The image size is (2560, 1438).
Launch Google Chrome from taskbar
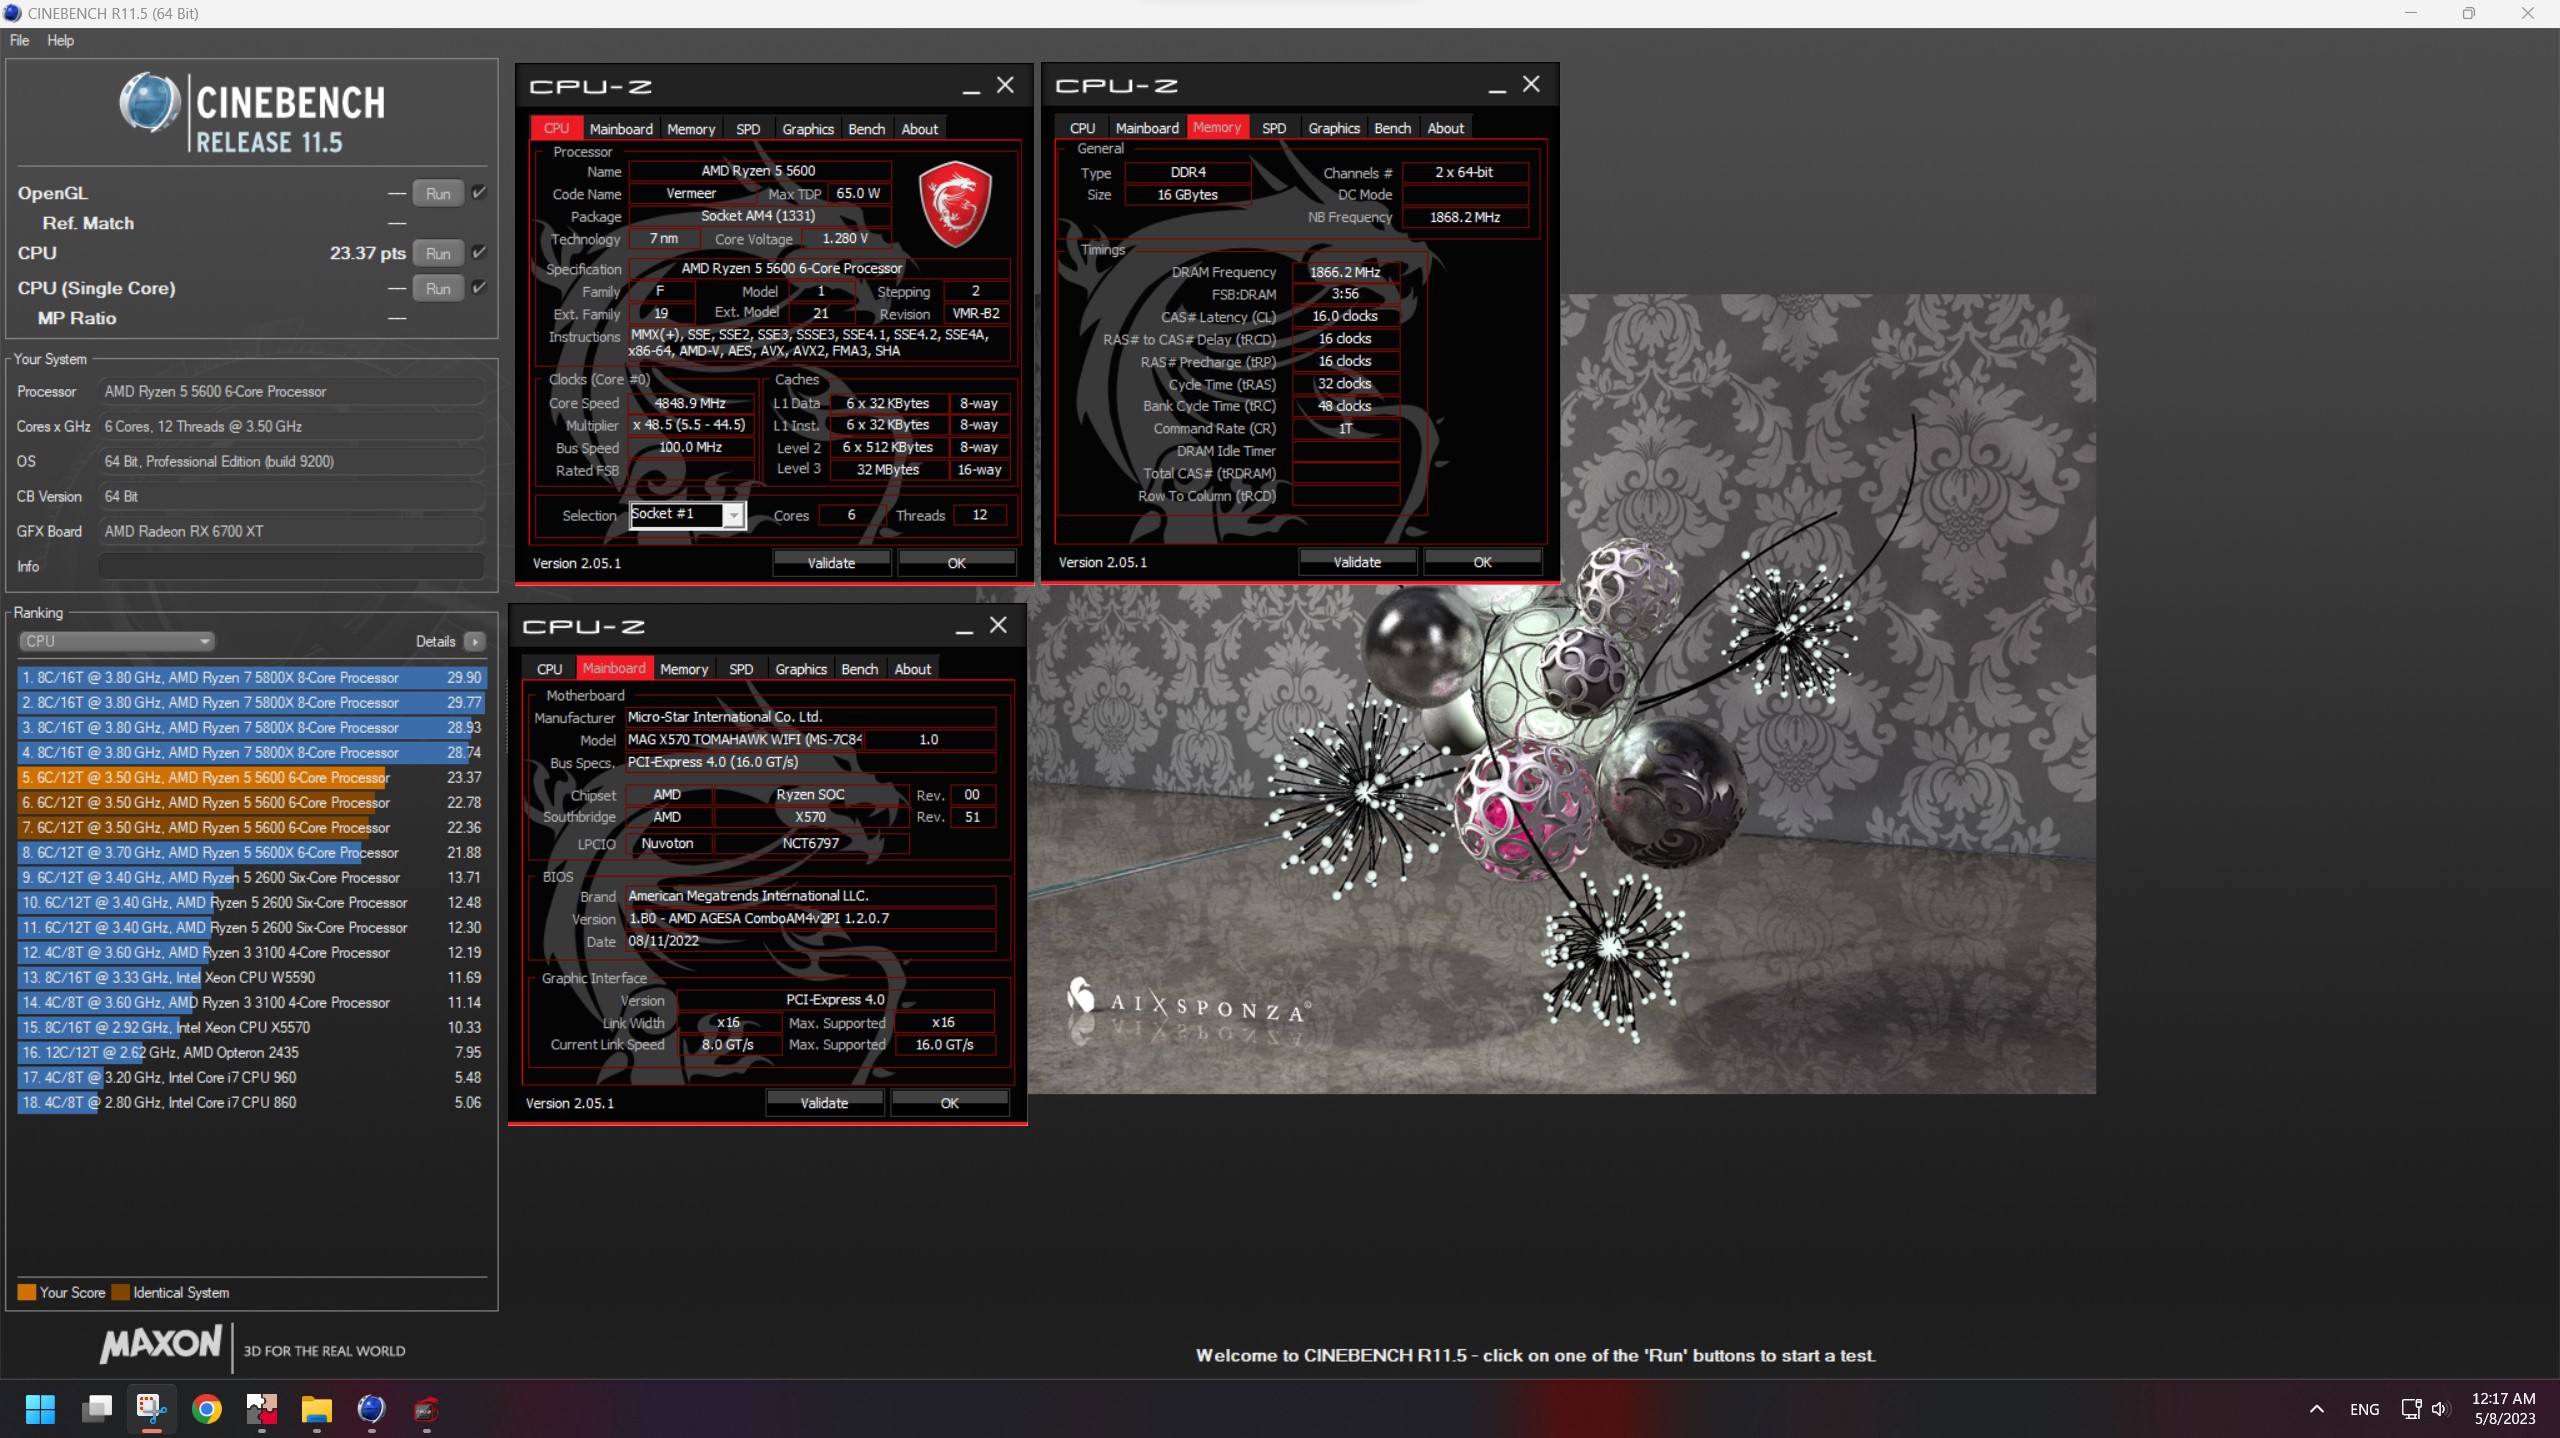click(207, 1409)
